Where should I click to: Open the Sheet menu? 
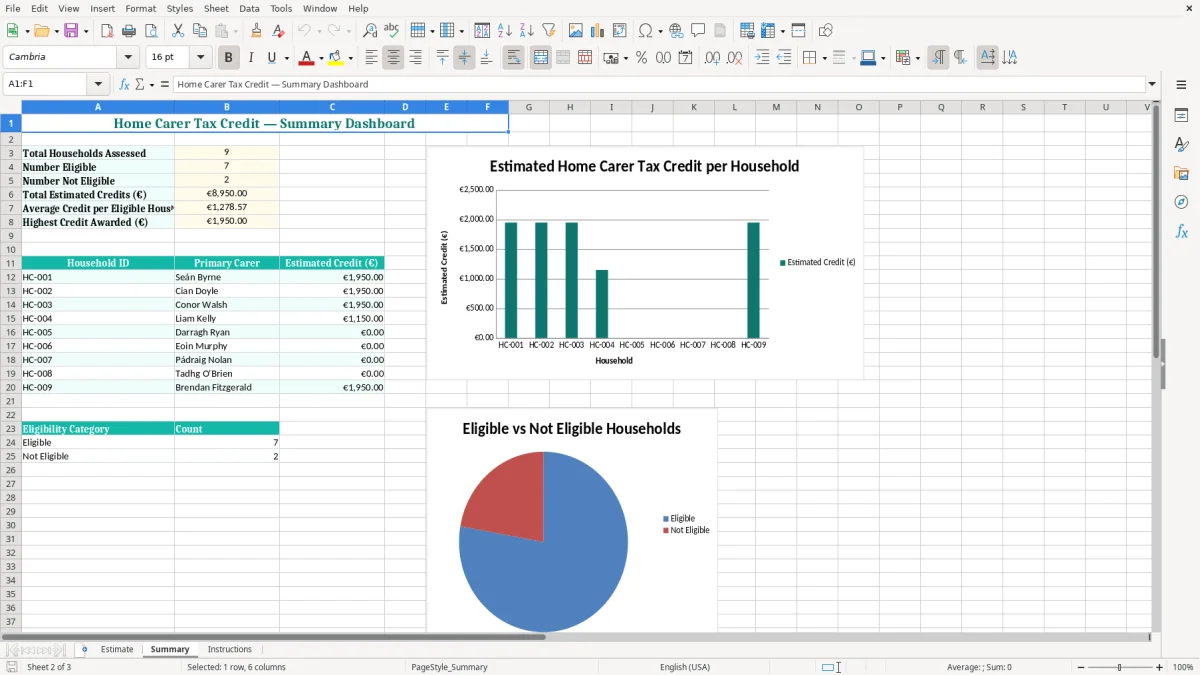pos(216,8)
